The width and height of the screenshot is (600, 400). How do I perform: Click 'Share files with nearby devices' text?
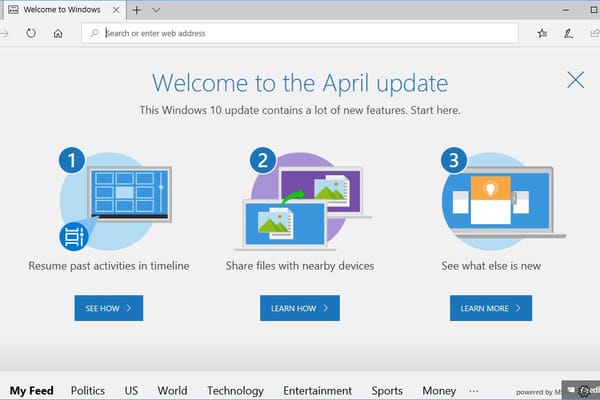(x=300, y=266)
